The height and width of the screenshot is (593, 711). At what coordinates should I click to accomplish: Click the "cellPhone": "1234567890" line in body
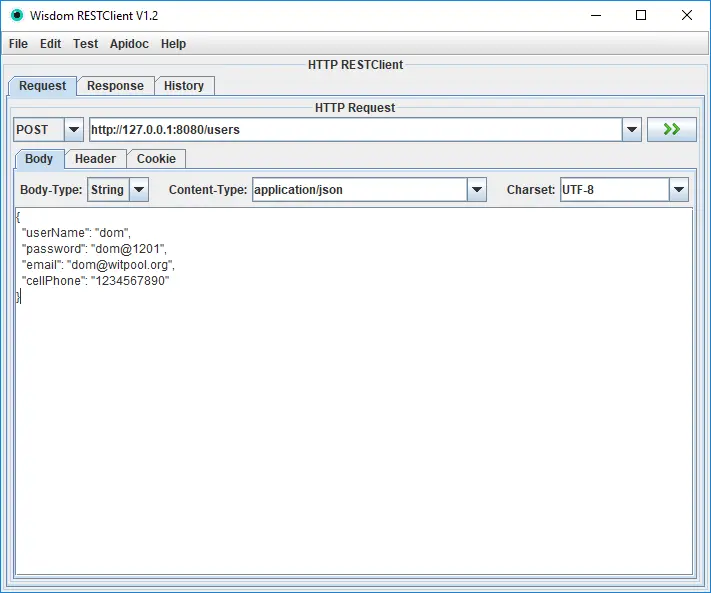point(96,281)
